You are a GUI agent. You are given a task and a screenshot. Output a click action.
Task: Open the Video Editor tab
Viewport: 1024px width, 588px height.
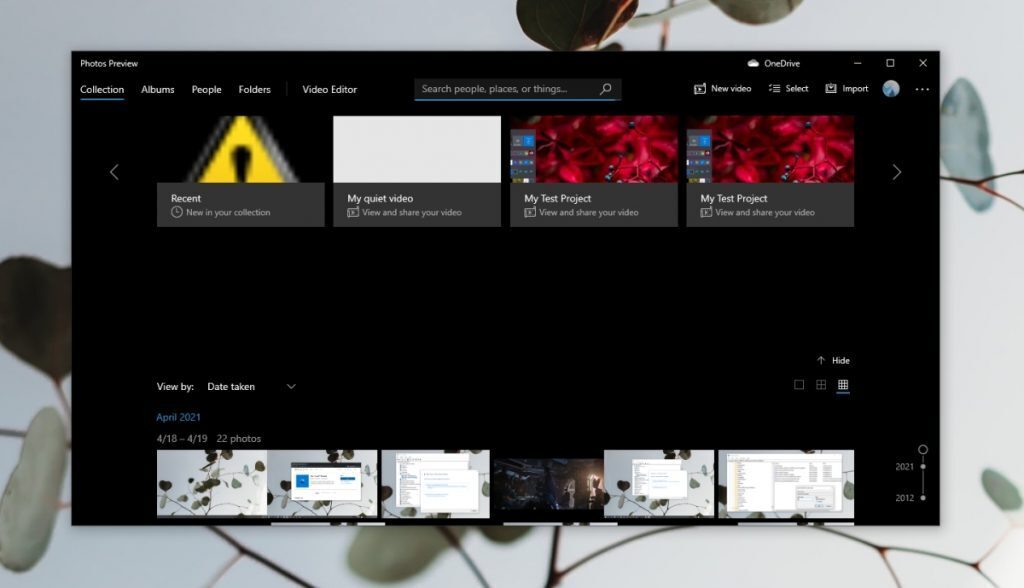(x=329, y=89)
